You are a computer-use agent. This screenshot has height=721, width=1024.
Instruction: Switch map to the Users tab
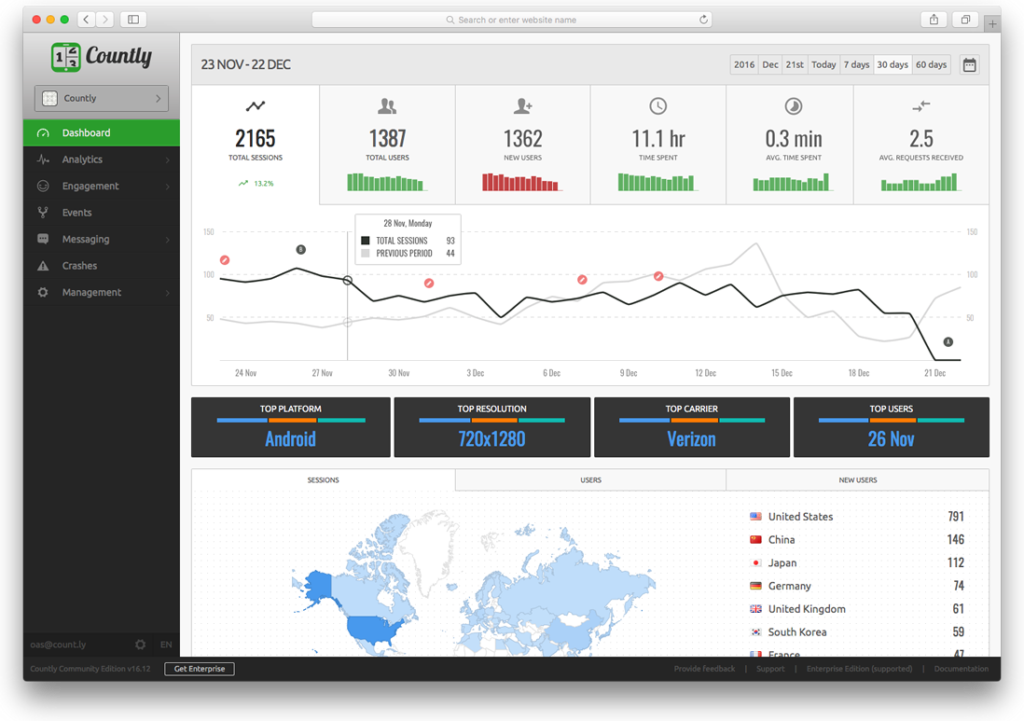[590, 480]
